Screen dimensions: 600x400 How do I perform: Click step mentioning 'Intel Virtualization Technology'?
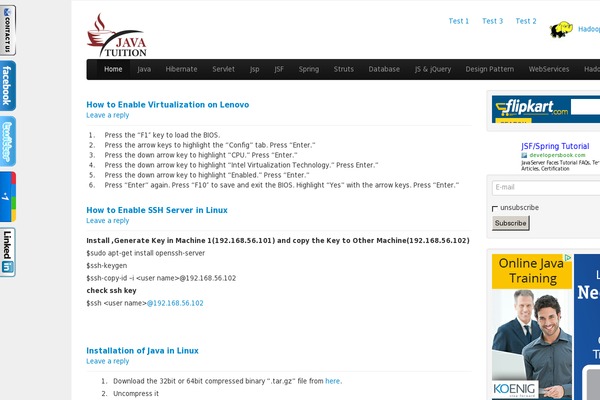tap(241, 165)
